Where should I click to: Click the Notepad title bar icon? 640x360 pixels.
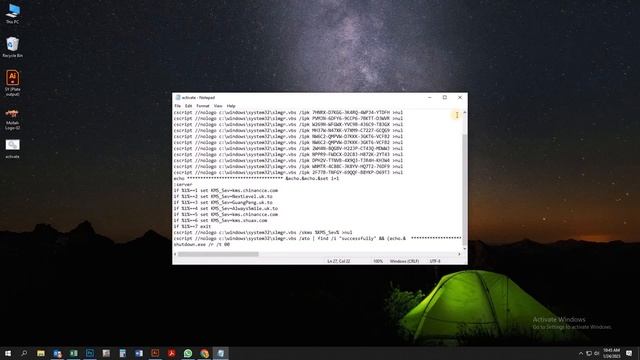pos(178,98)
